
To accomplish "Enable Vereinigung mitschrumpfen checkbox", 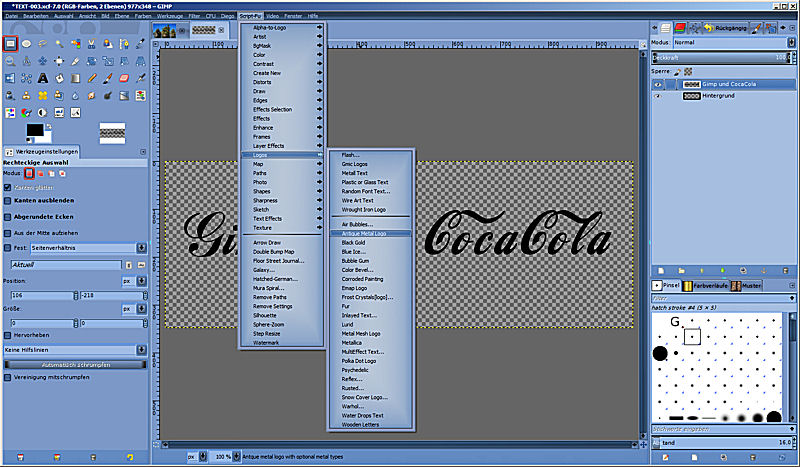I will tap(8, 377).
